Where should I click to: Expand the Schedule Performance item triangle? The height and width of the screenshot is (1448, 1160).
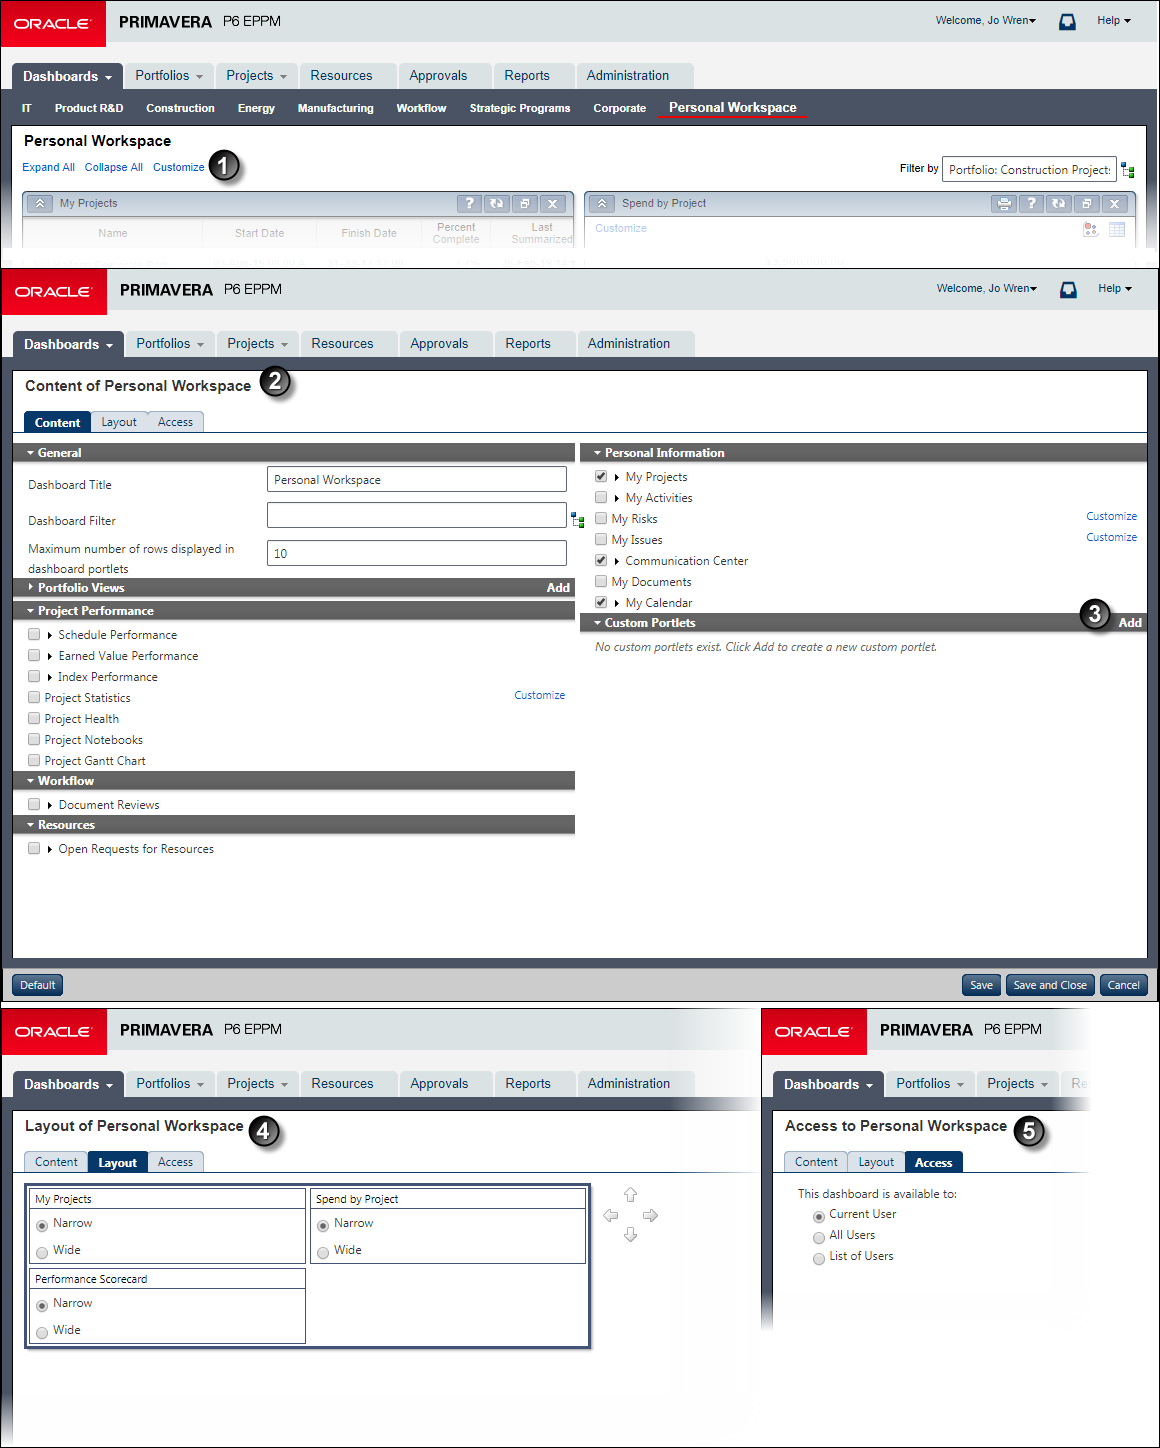[50, 635]
